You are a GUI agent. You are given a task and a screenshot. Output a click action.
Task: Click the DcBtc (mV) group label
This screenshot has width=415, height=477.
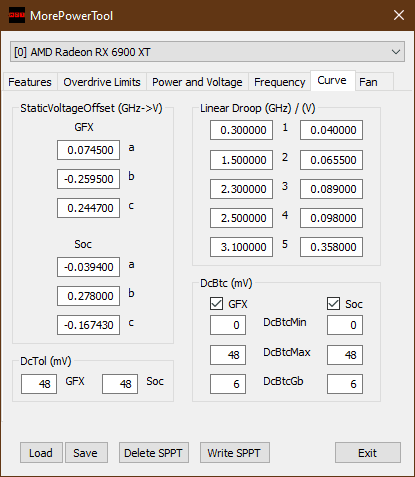226,283
